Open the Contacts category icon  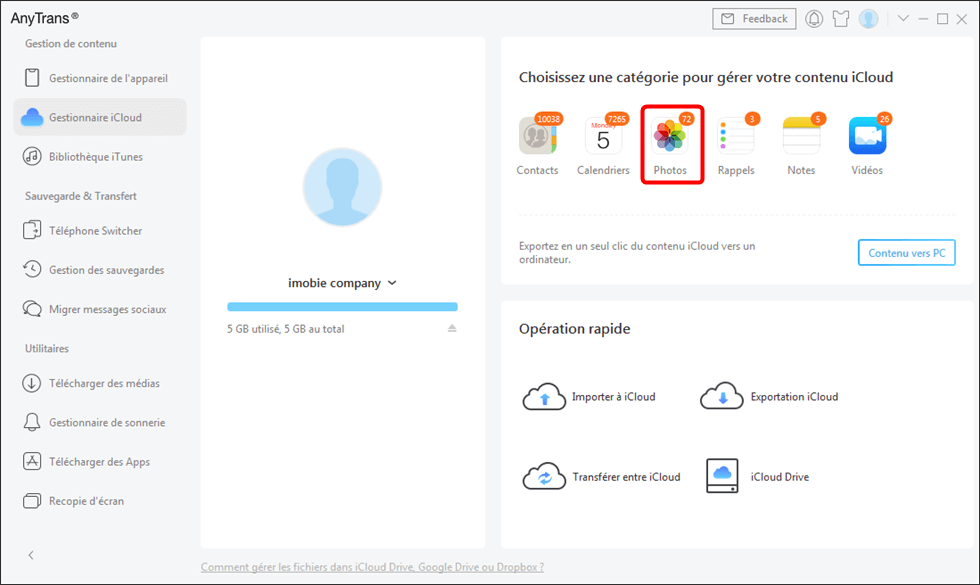(538, 136)
